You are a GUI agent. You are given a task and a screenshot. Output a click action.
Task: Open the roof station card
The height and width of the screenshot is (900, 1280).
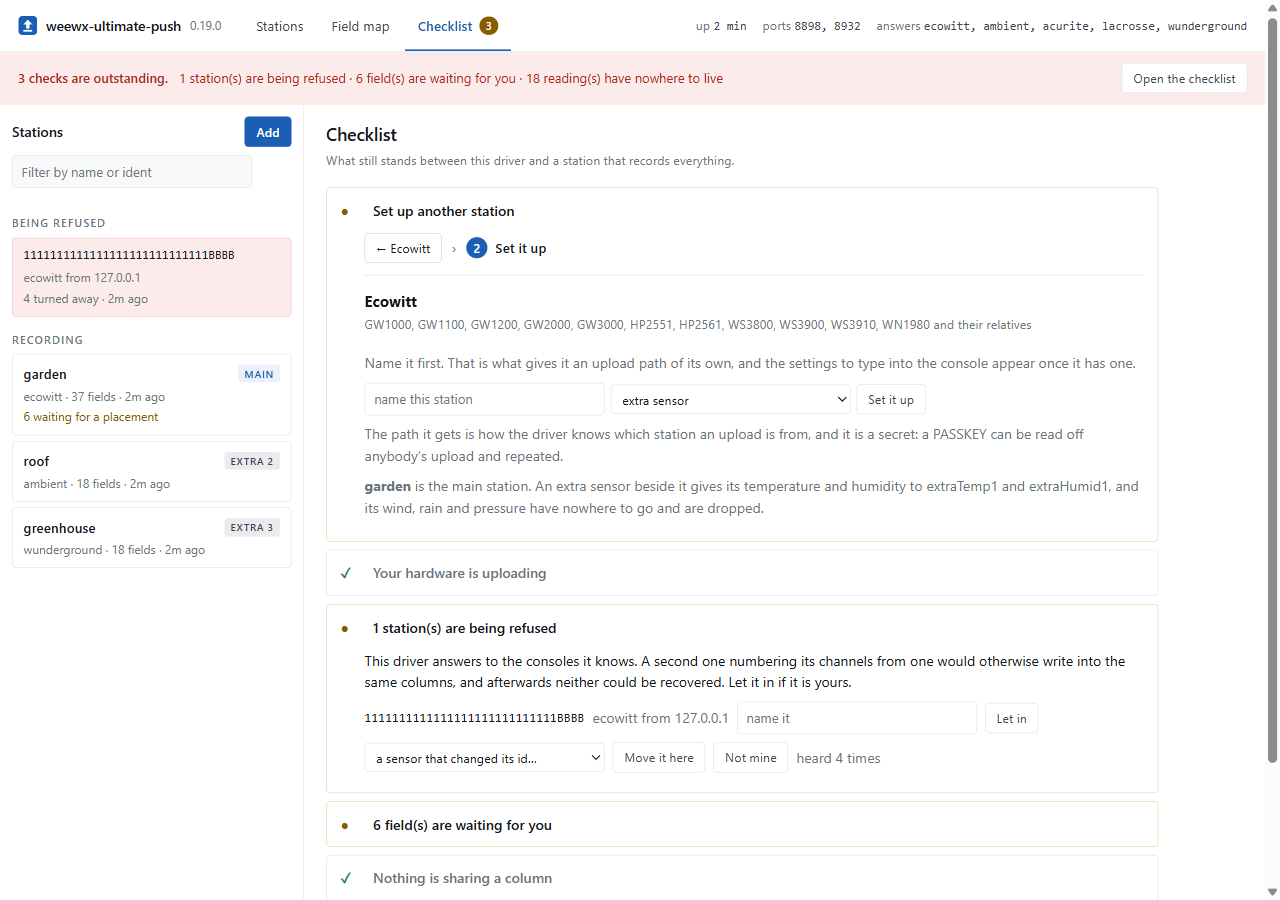152,472
